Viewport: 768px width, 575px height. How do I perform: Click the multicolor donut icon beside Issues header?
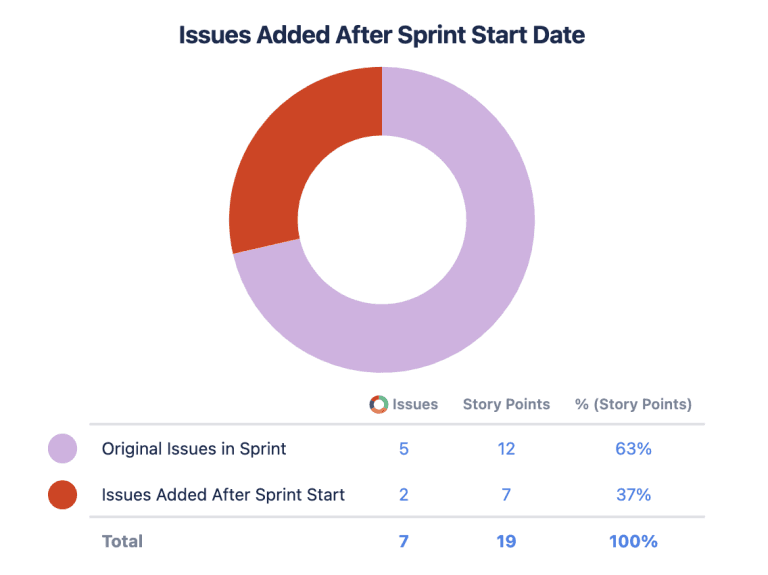tap(378, 404)
